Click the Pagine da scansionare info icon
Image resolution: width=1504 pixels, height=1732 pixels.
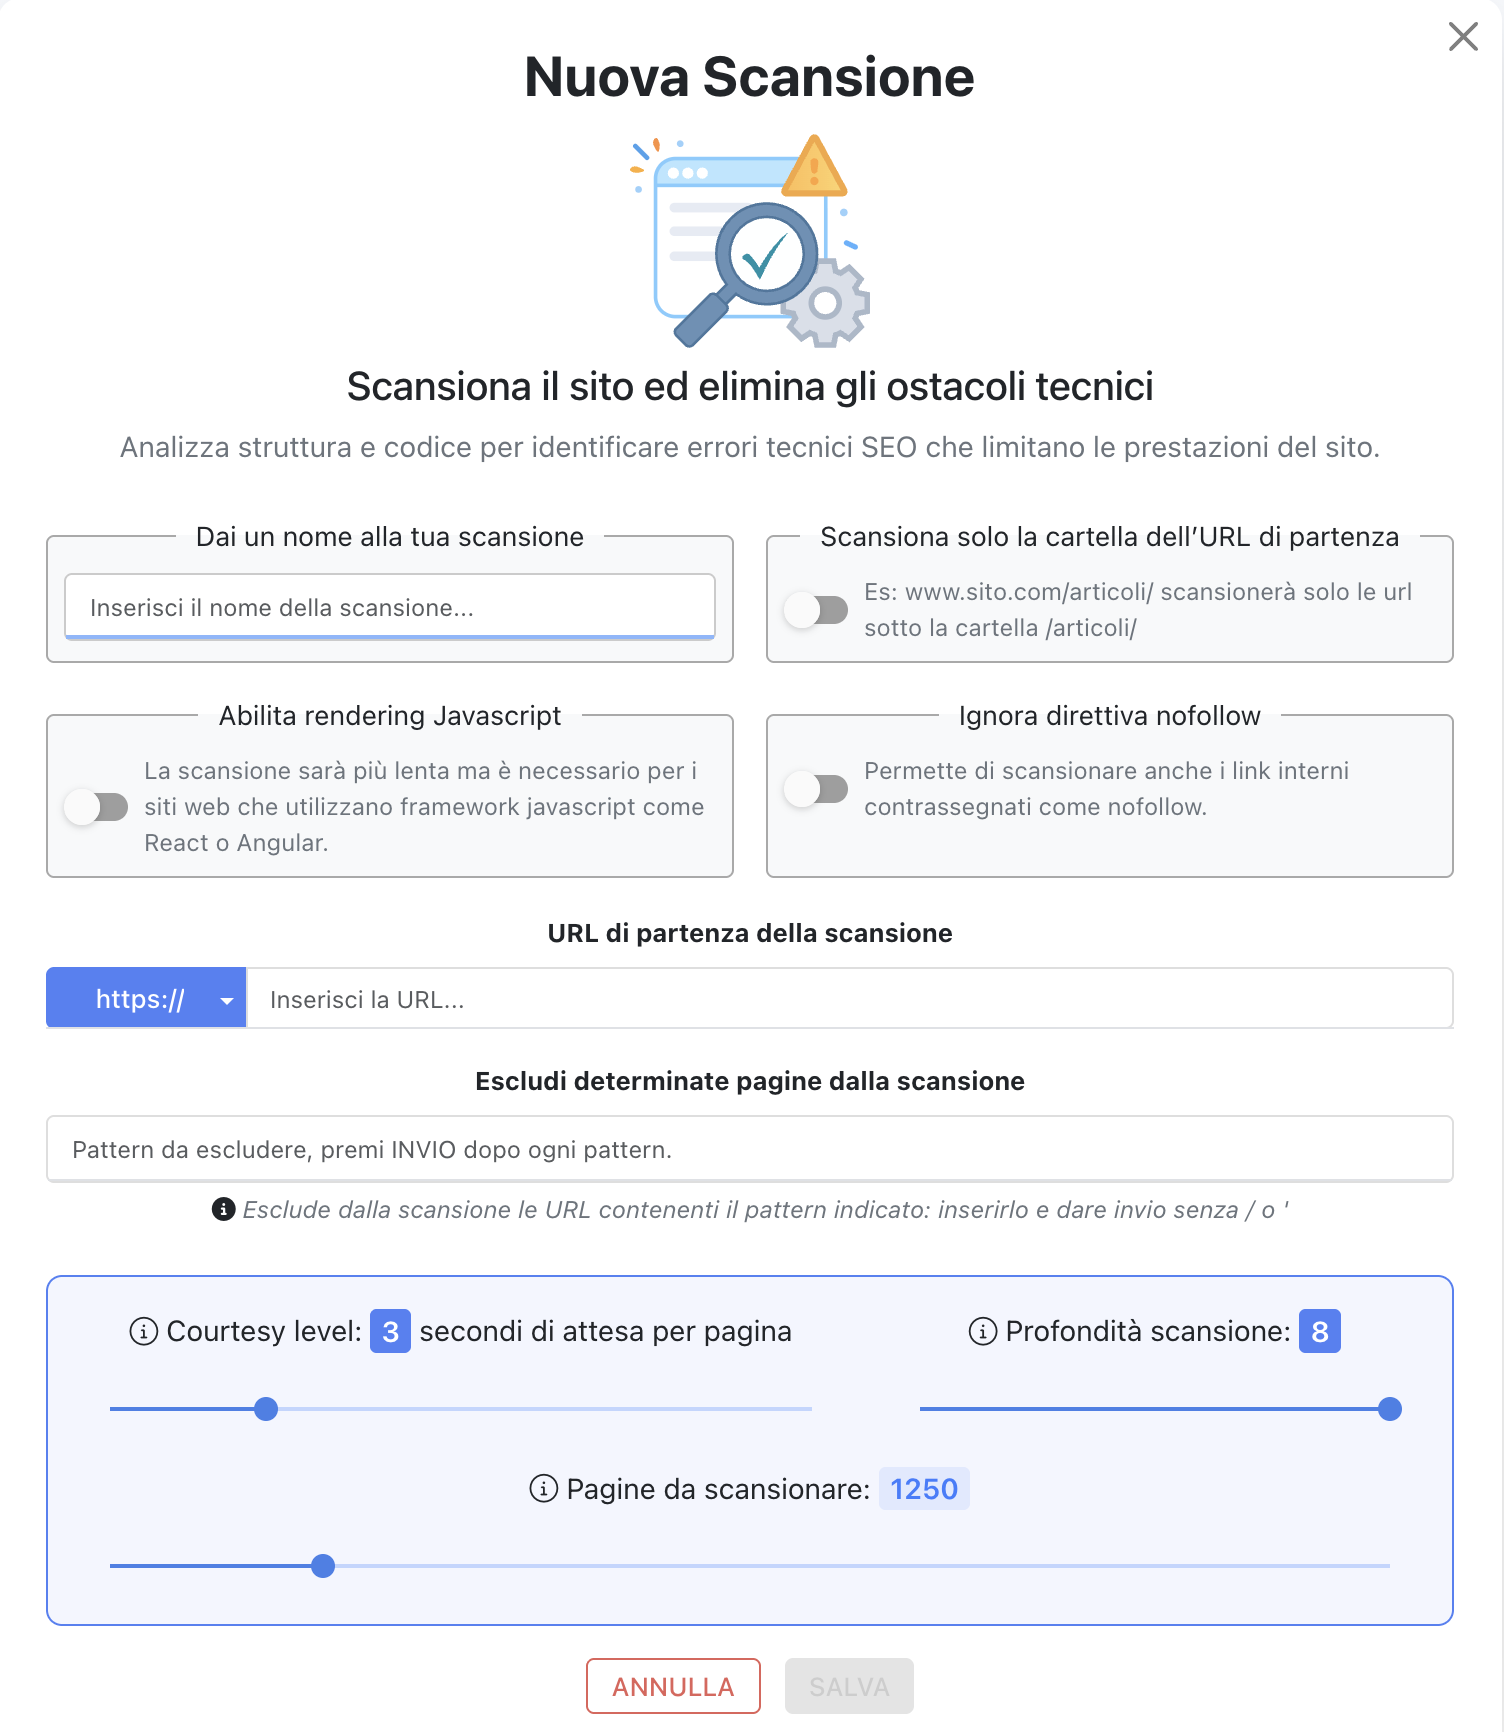click(x=543, y=1489)
